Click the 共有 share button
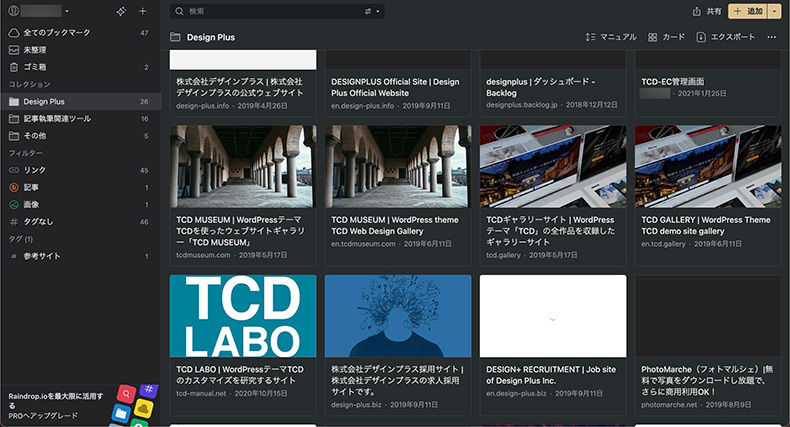Image resolution: width=790 pixels, height=427 pixels. (x=707, y=11)
